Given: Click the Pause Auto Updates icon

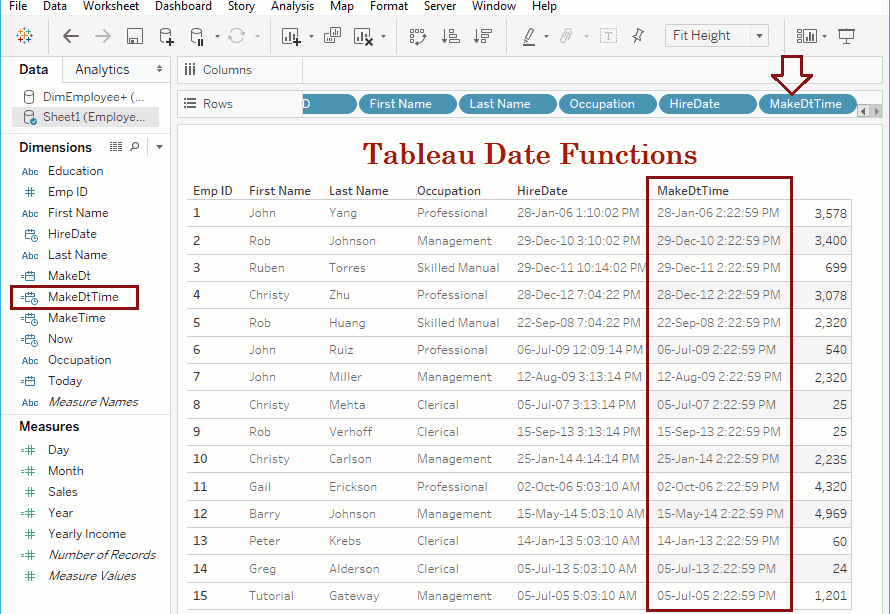Looking at the screenshot, I should pyautogui.click(x=197, y=36).
